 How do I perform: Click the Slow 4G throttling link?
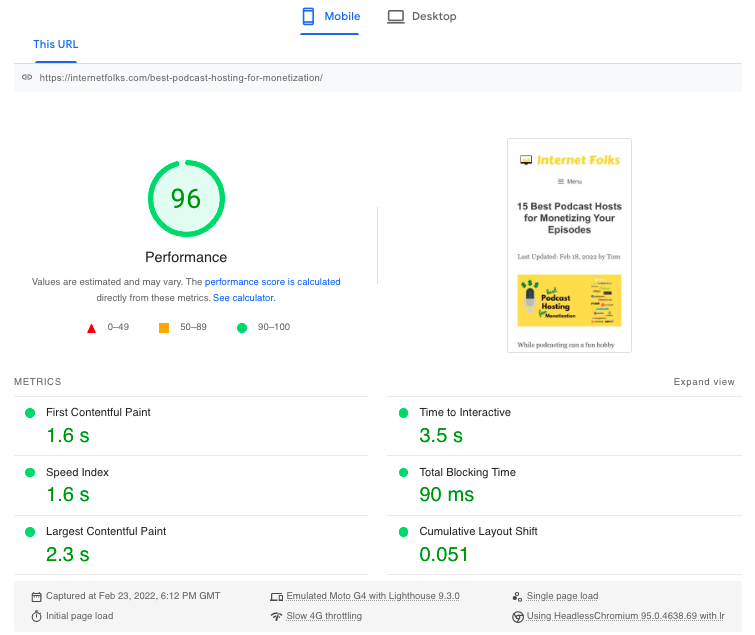point(324,616)
